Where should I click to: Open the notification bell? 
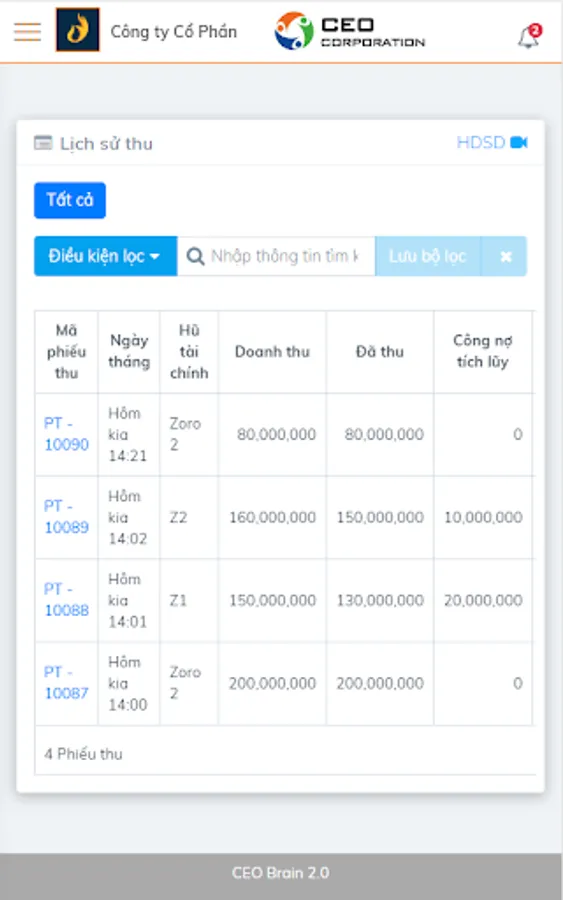pos(529,36)
